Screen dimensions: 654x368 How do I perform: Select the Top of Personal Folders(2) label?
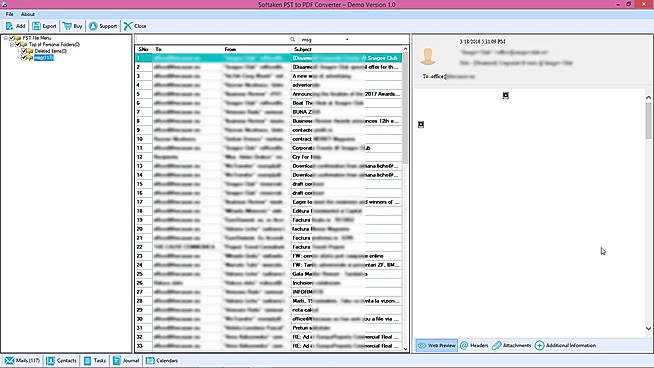click(x=54, y=44)
